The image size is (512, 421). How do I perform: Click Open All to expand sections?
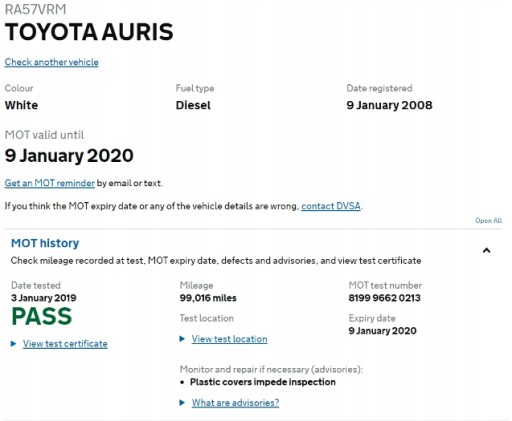tap(488, 220)
